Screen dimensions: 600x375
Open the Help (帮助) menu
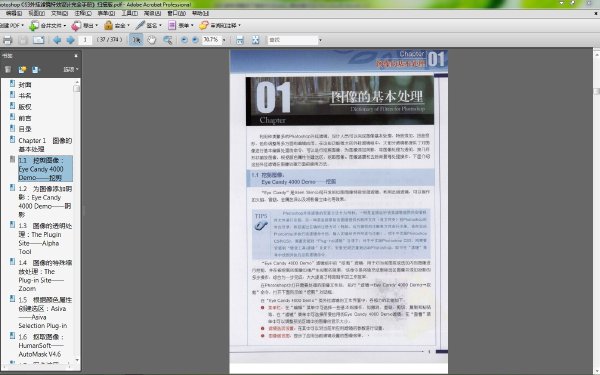(200, 13)
